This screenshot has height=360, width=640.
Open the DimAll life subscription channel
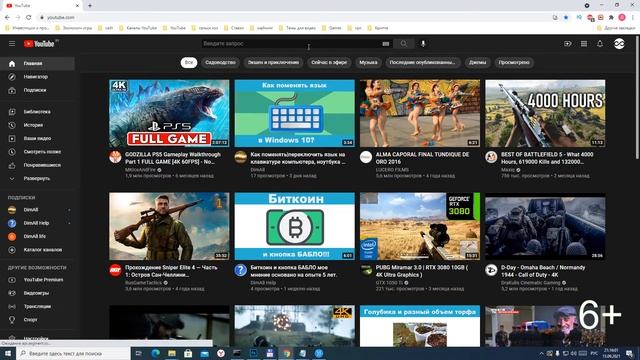click(x=37, y=236)
